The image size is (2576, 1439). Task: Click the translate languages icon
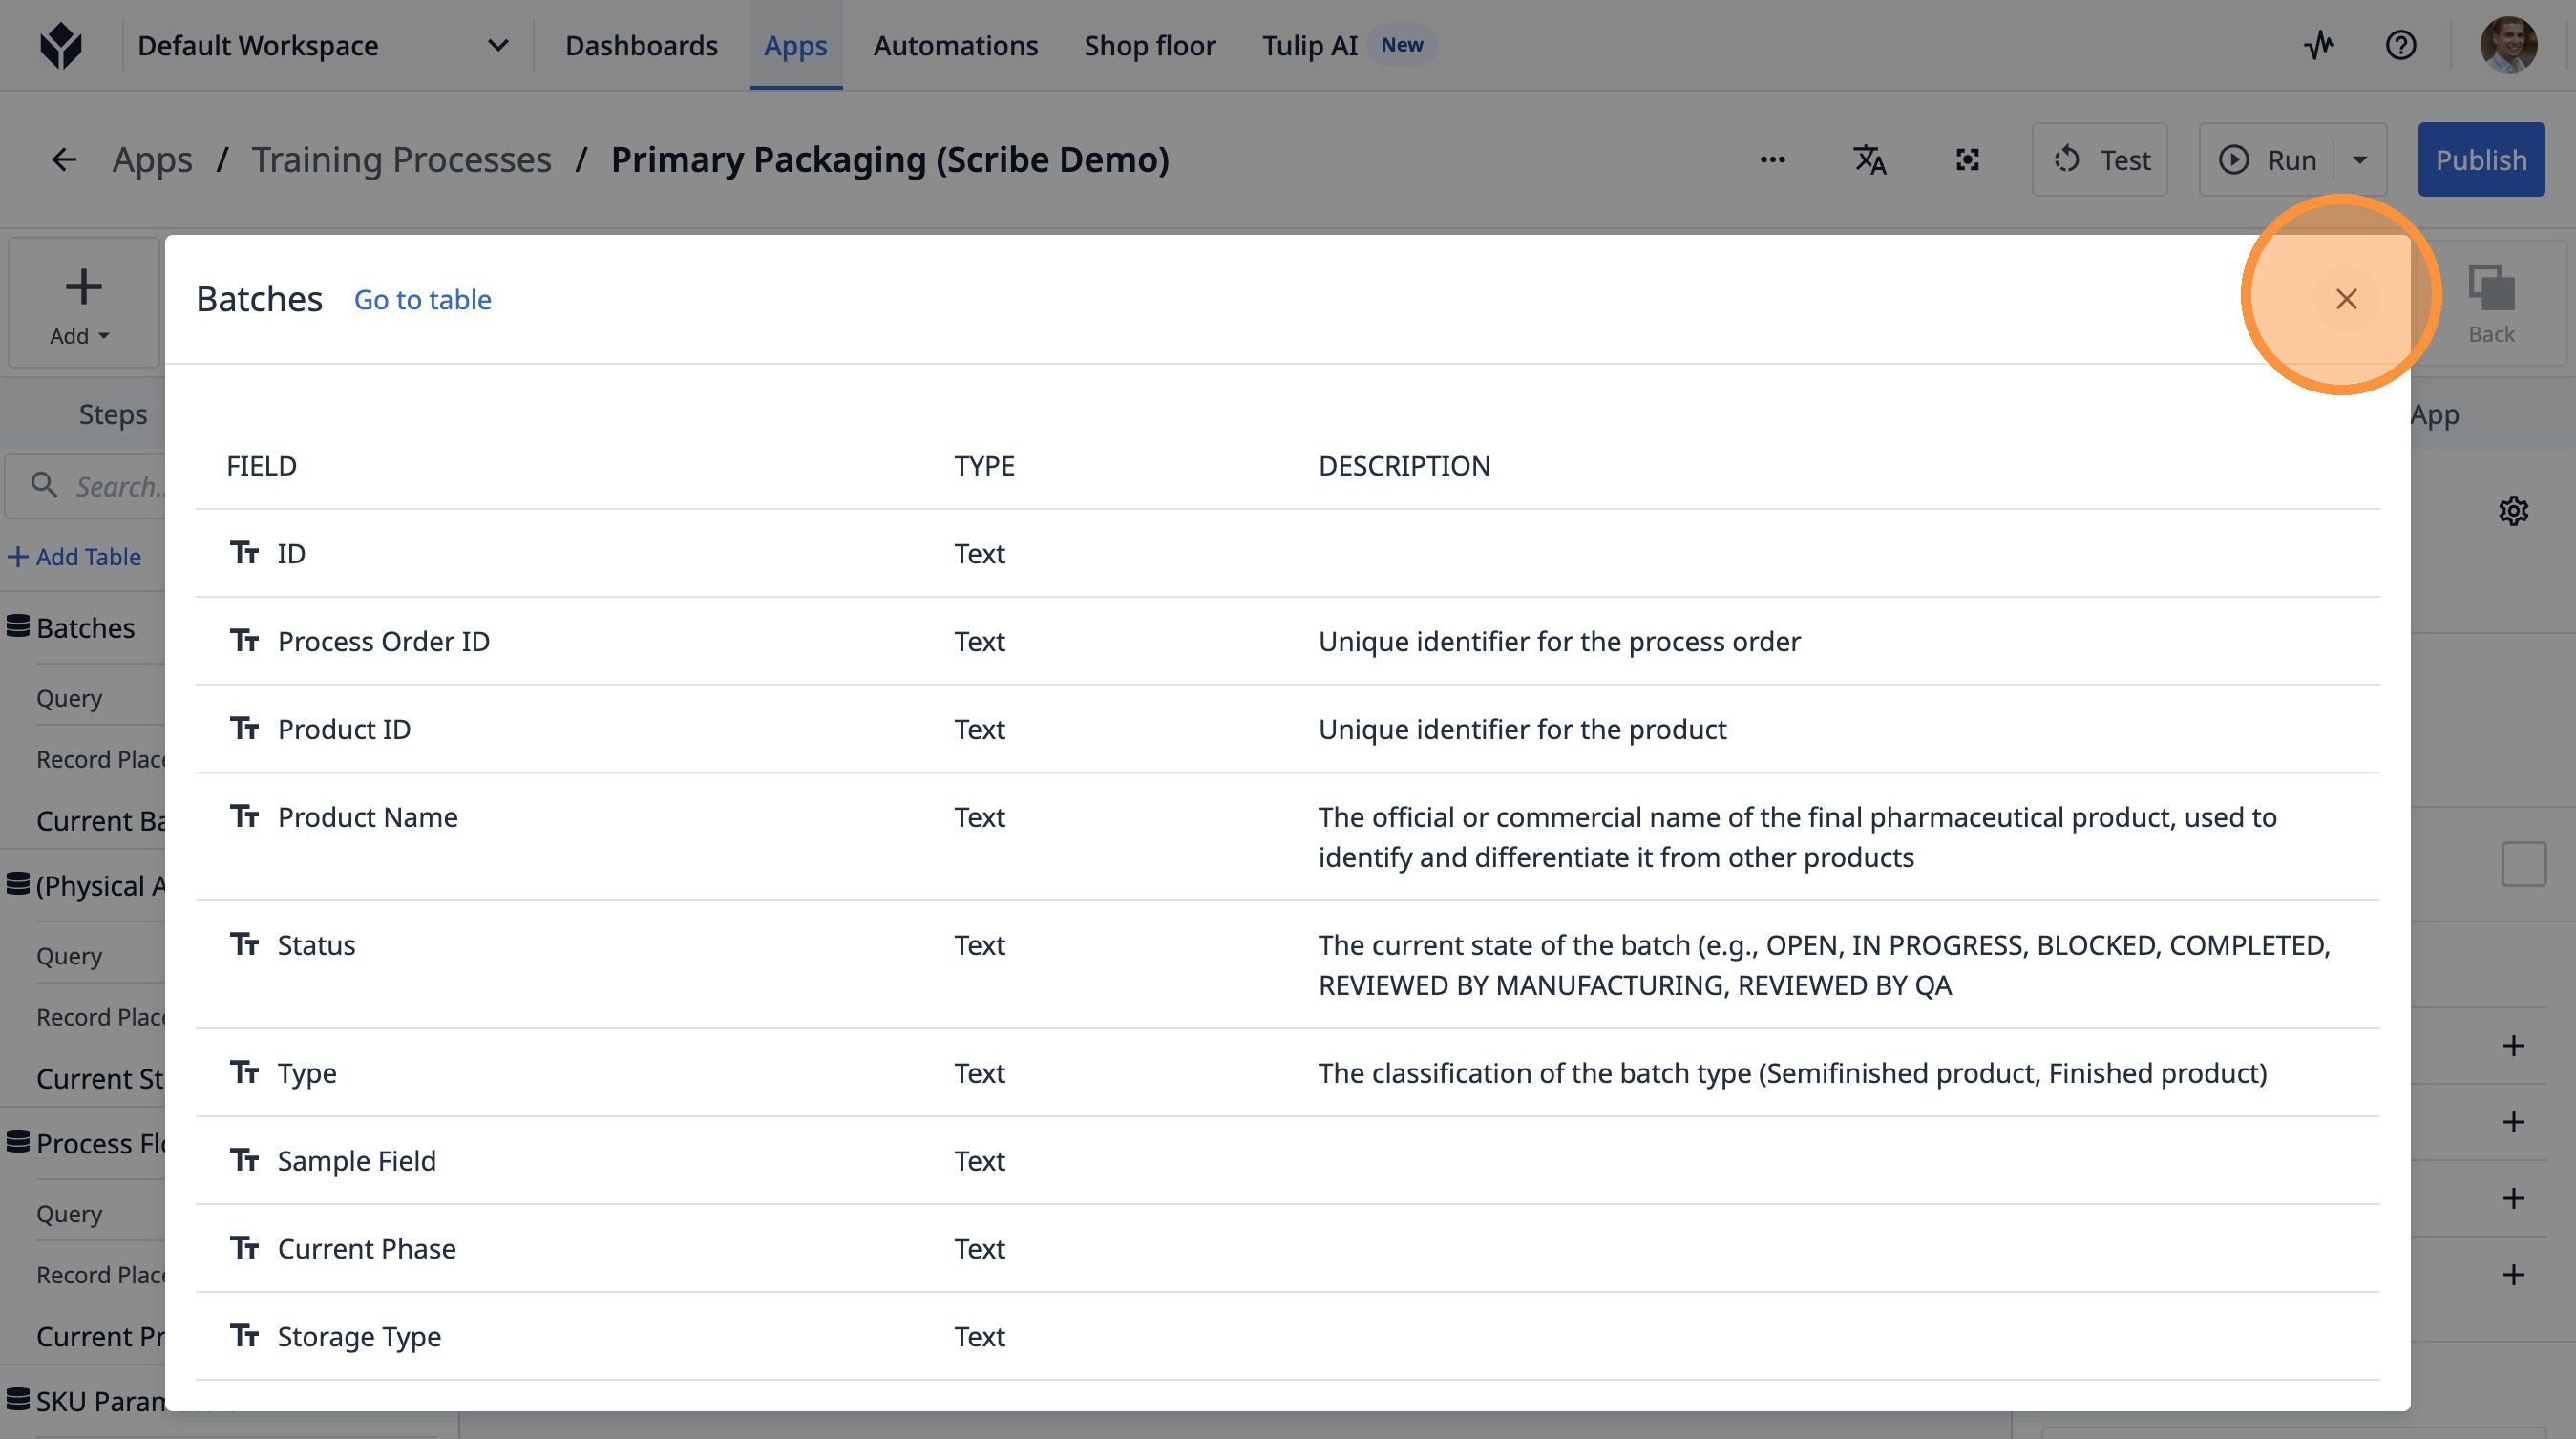pyautogui.click(x=1869, y=160)
